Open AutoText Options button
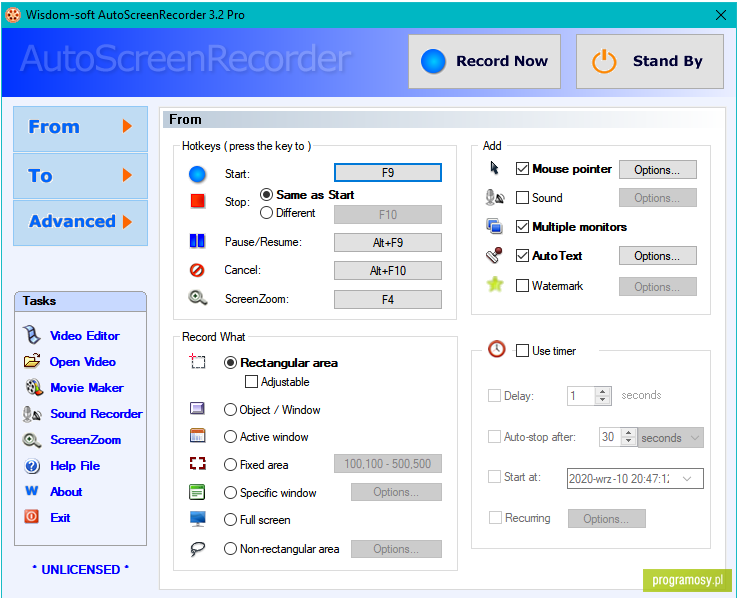Screen dimensions: 738x598 point(658,255)
